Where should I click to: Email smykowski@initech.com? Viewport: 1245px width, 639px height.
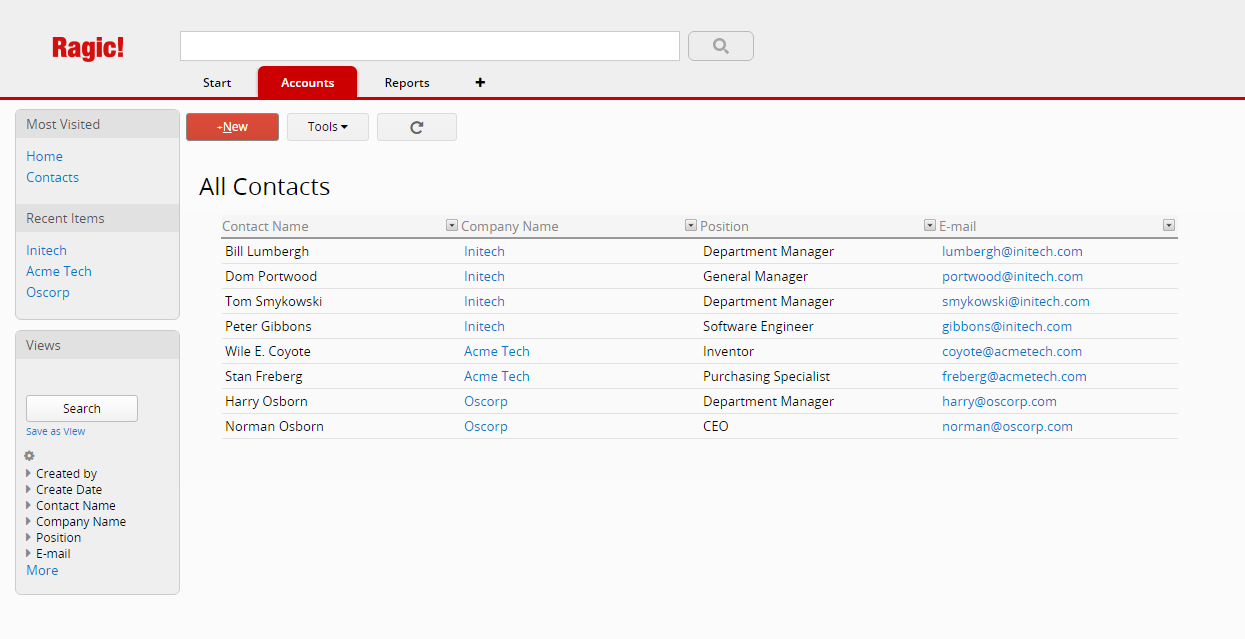[1016, 302]
